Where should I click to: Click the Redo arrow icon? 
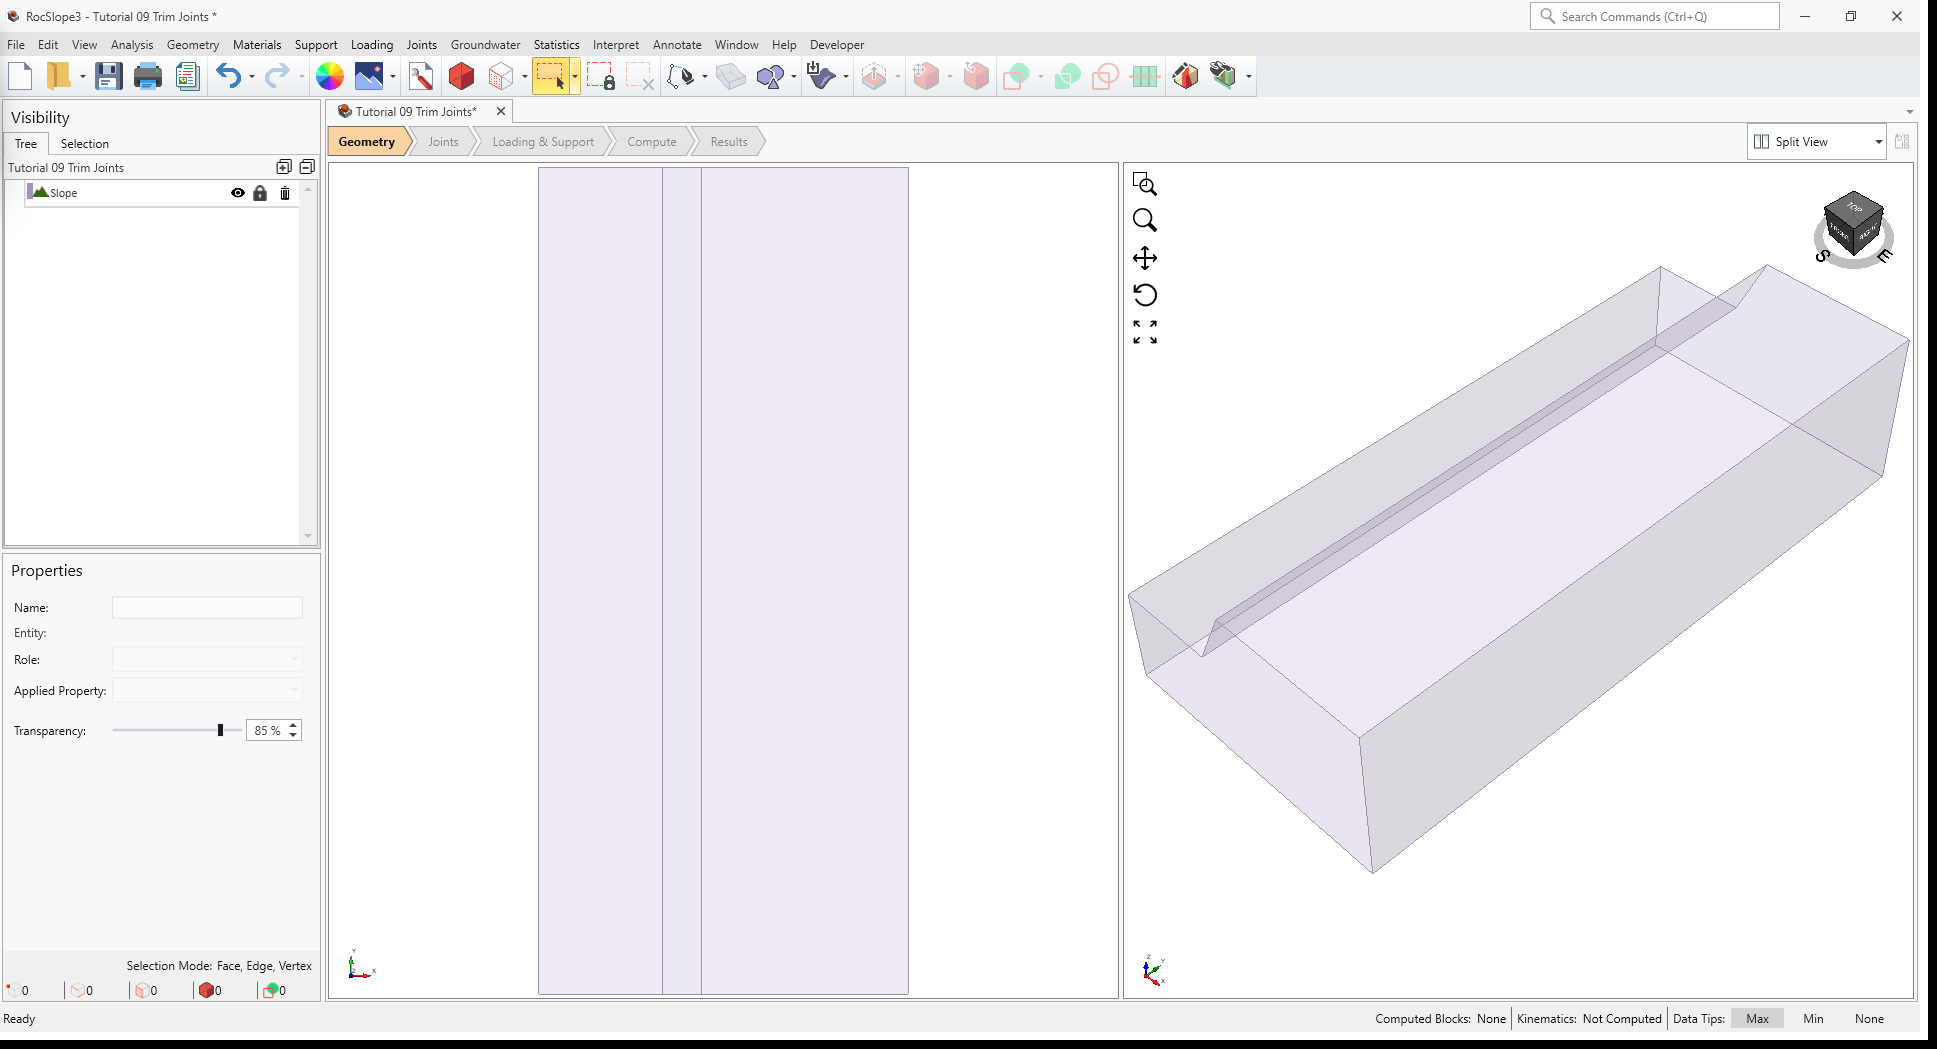click(x=277, y=76)
